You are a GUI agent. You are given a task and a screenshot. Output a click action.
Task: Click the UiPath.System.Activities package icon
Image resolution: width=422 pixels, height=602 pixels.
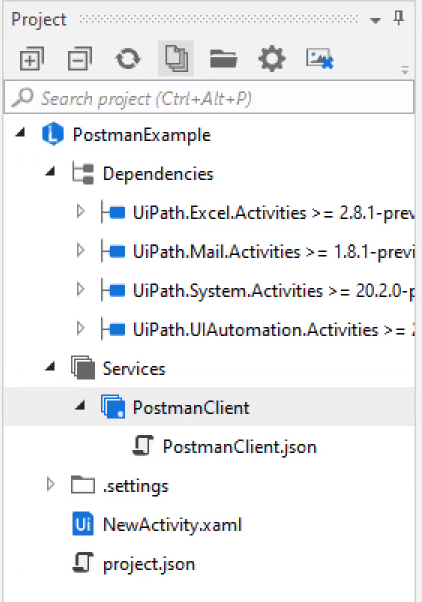(113, 290)
